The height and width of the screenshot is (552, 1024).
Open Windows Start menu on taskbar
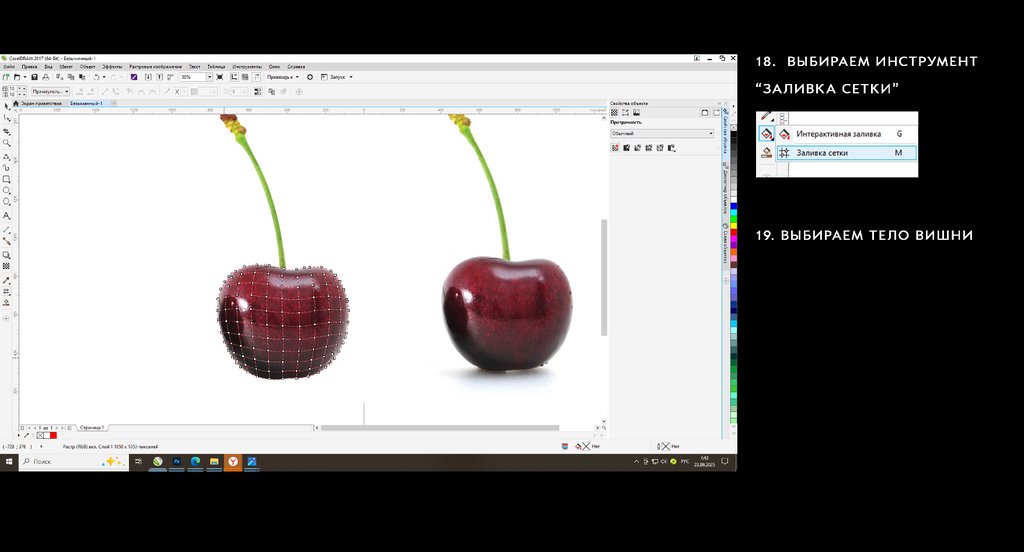[9, 462]
